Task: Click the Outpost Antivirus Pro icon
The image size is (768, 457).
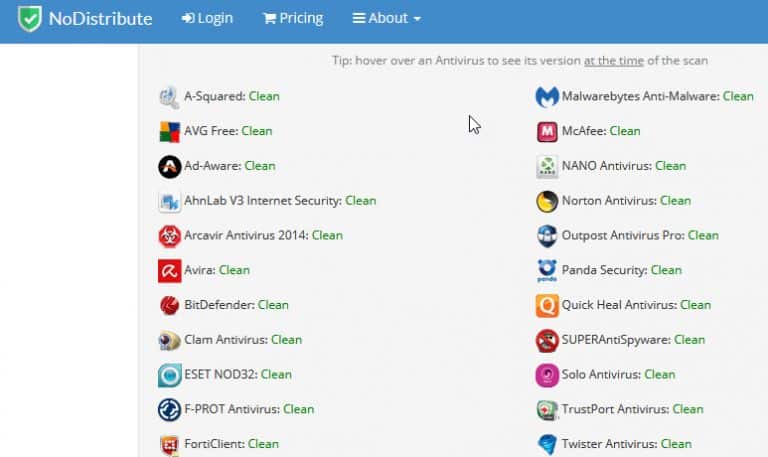Action: (547, 236)
